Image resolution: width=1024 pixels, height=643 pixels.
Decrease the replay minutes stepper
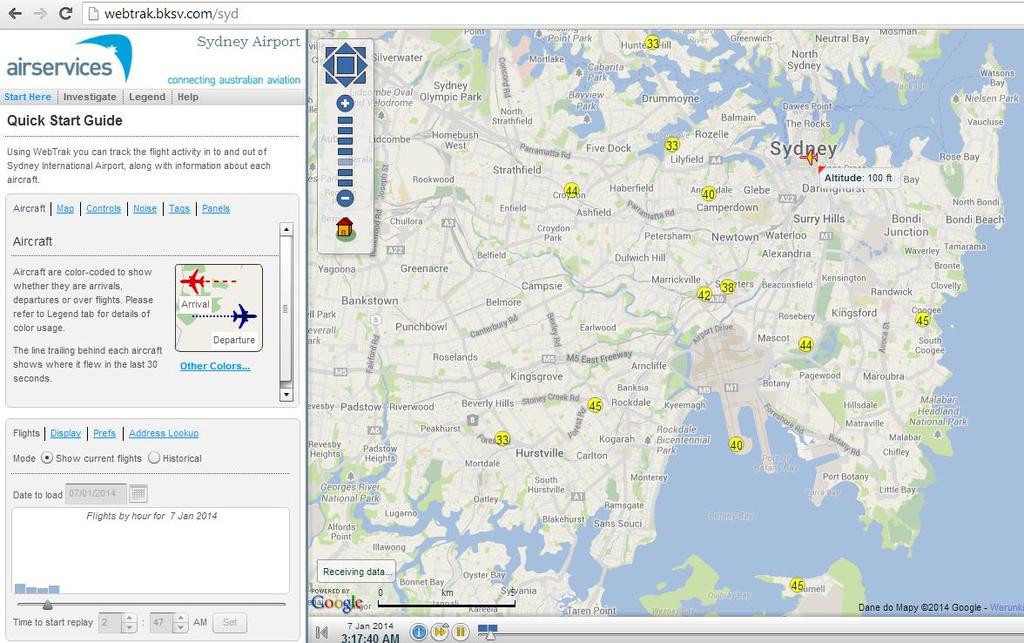[180, 627]
